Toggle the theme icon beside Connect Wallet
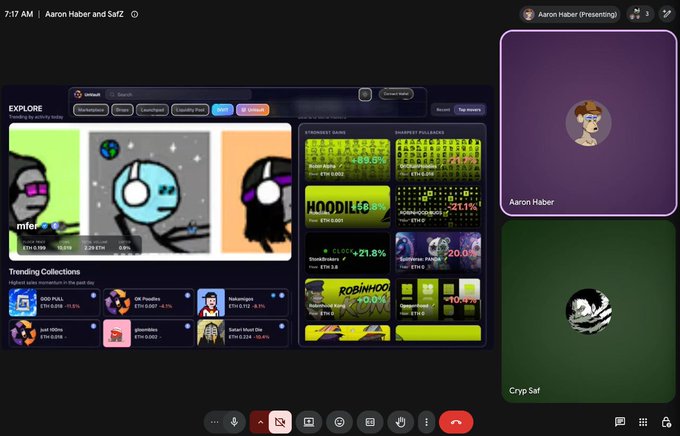Image resolution: width=680 pixels, height=436 pixels. [365, 94]
